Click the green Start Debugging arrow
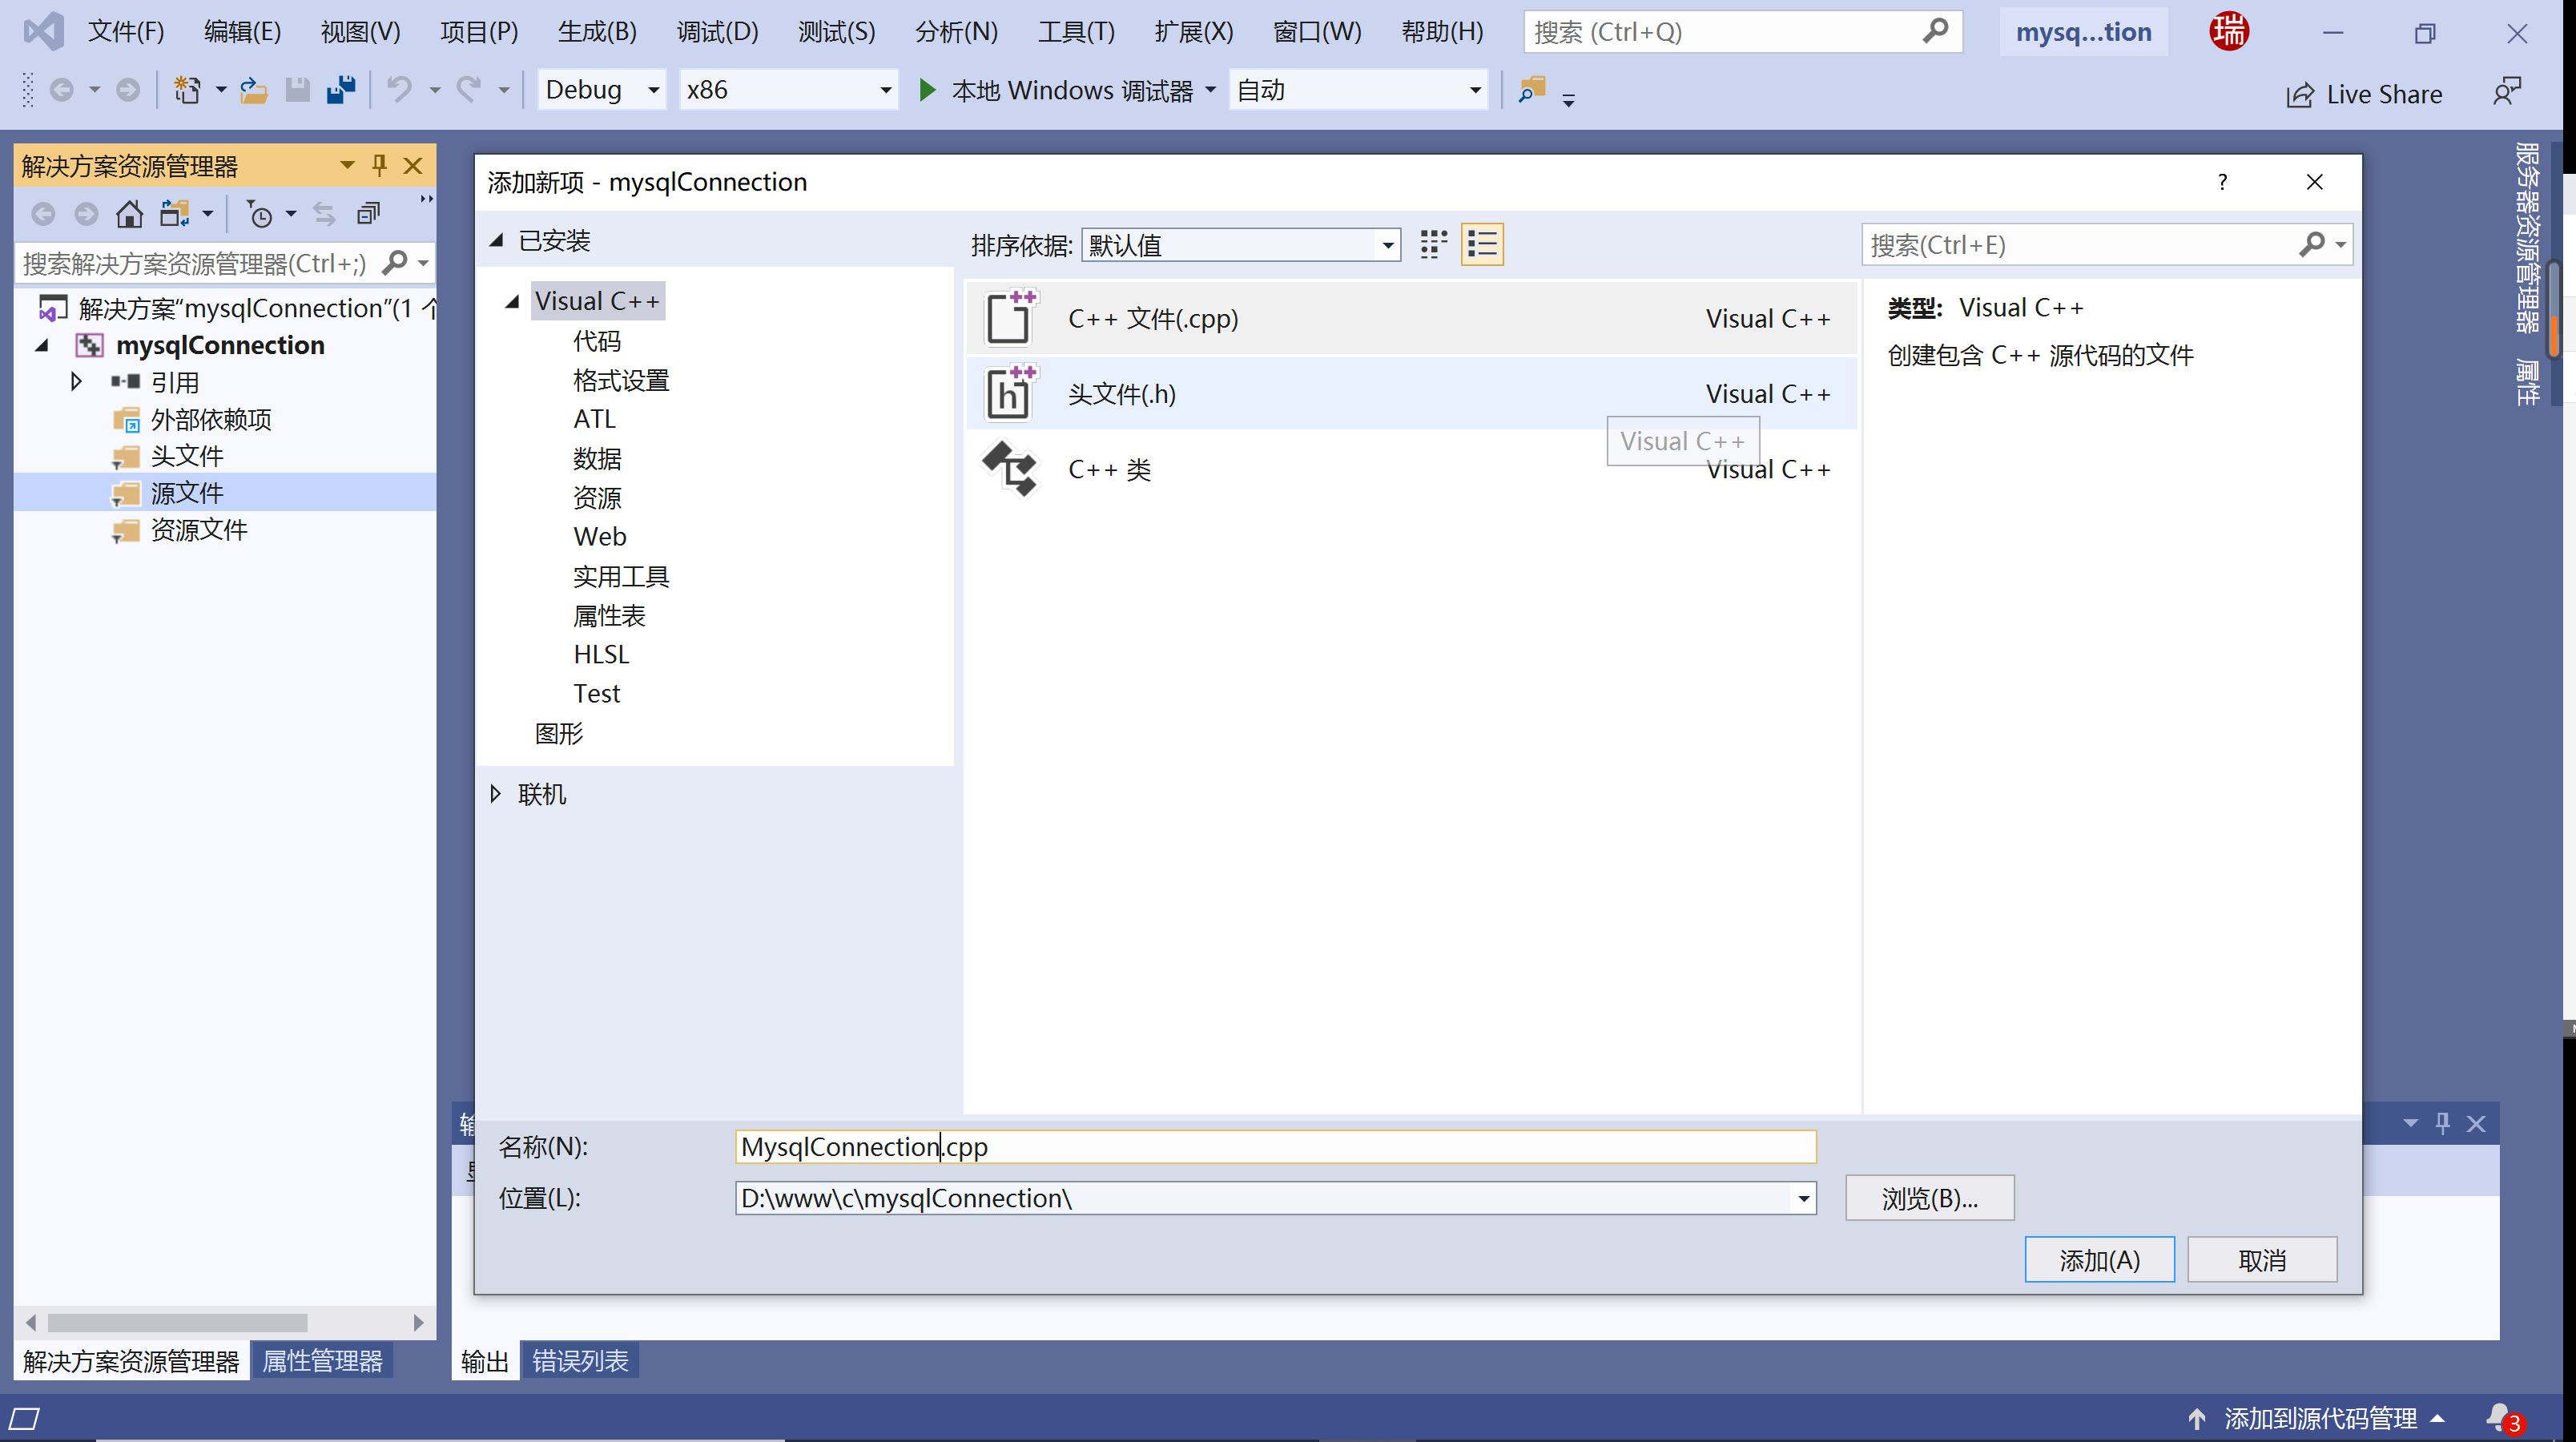 point(927,91)
